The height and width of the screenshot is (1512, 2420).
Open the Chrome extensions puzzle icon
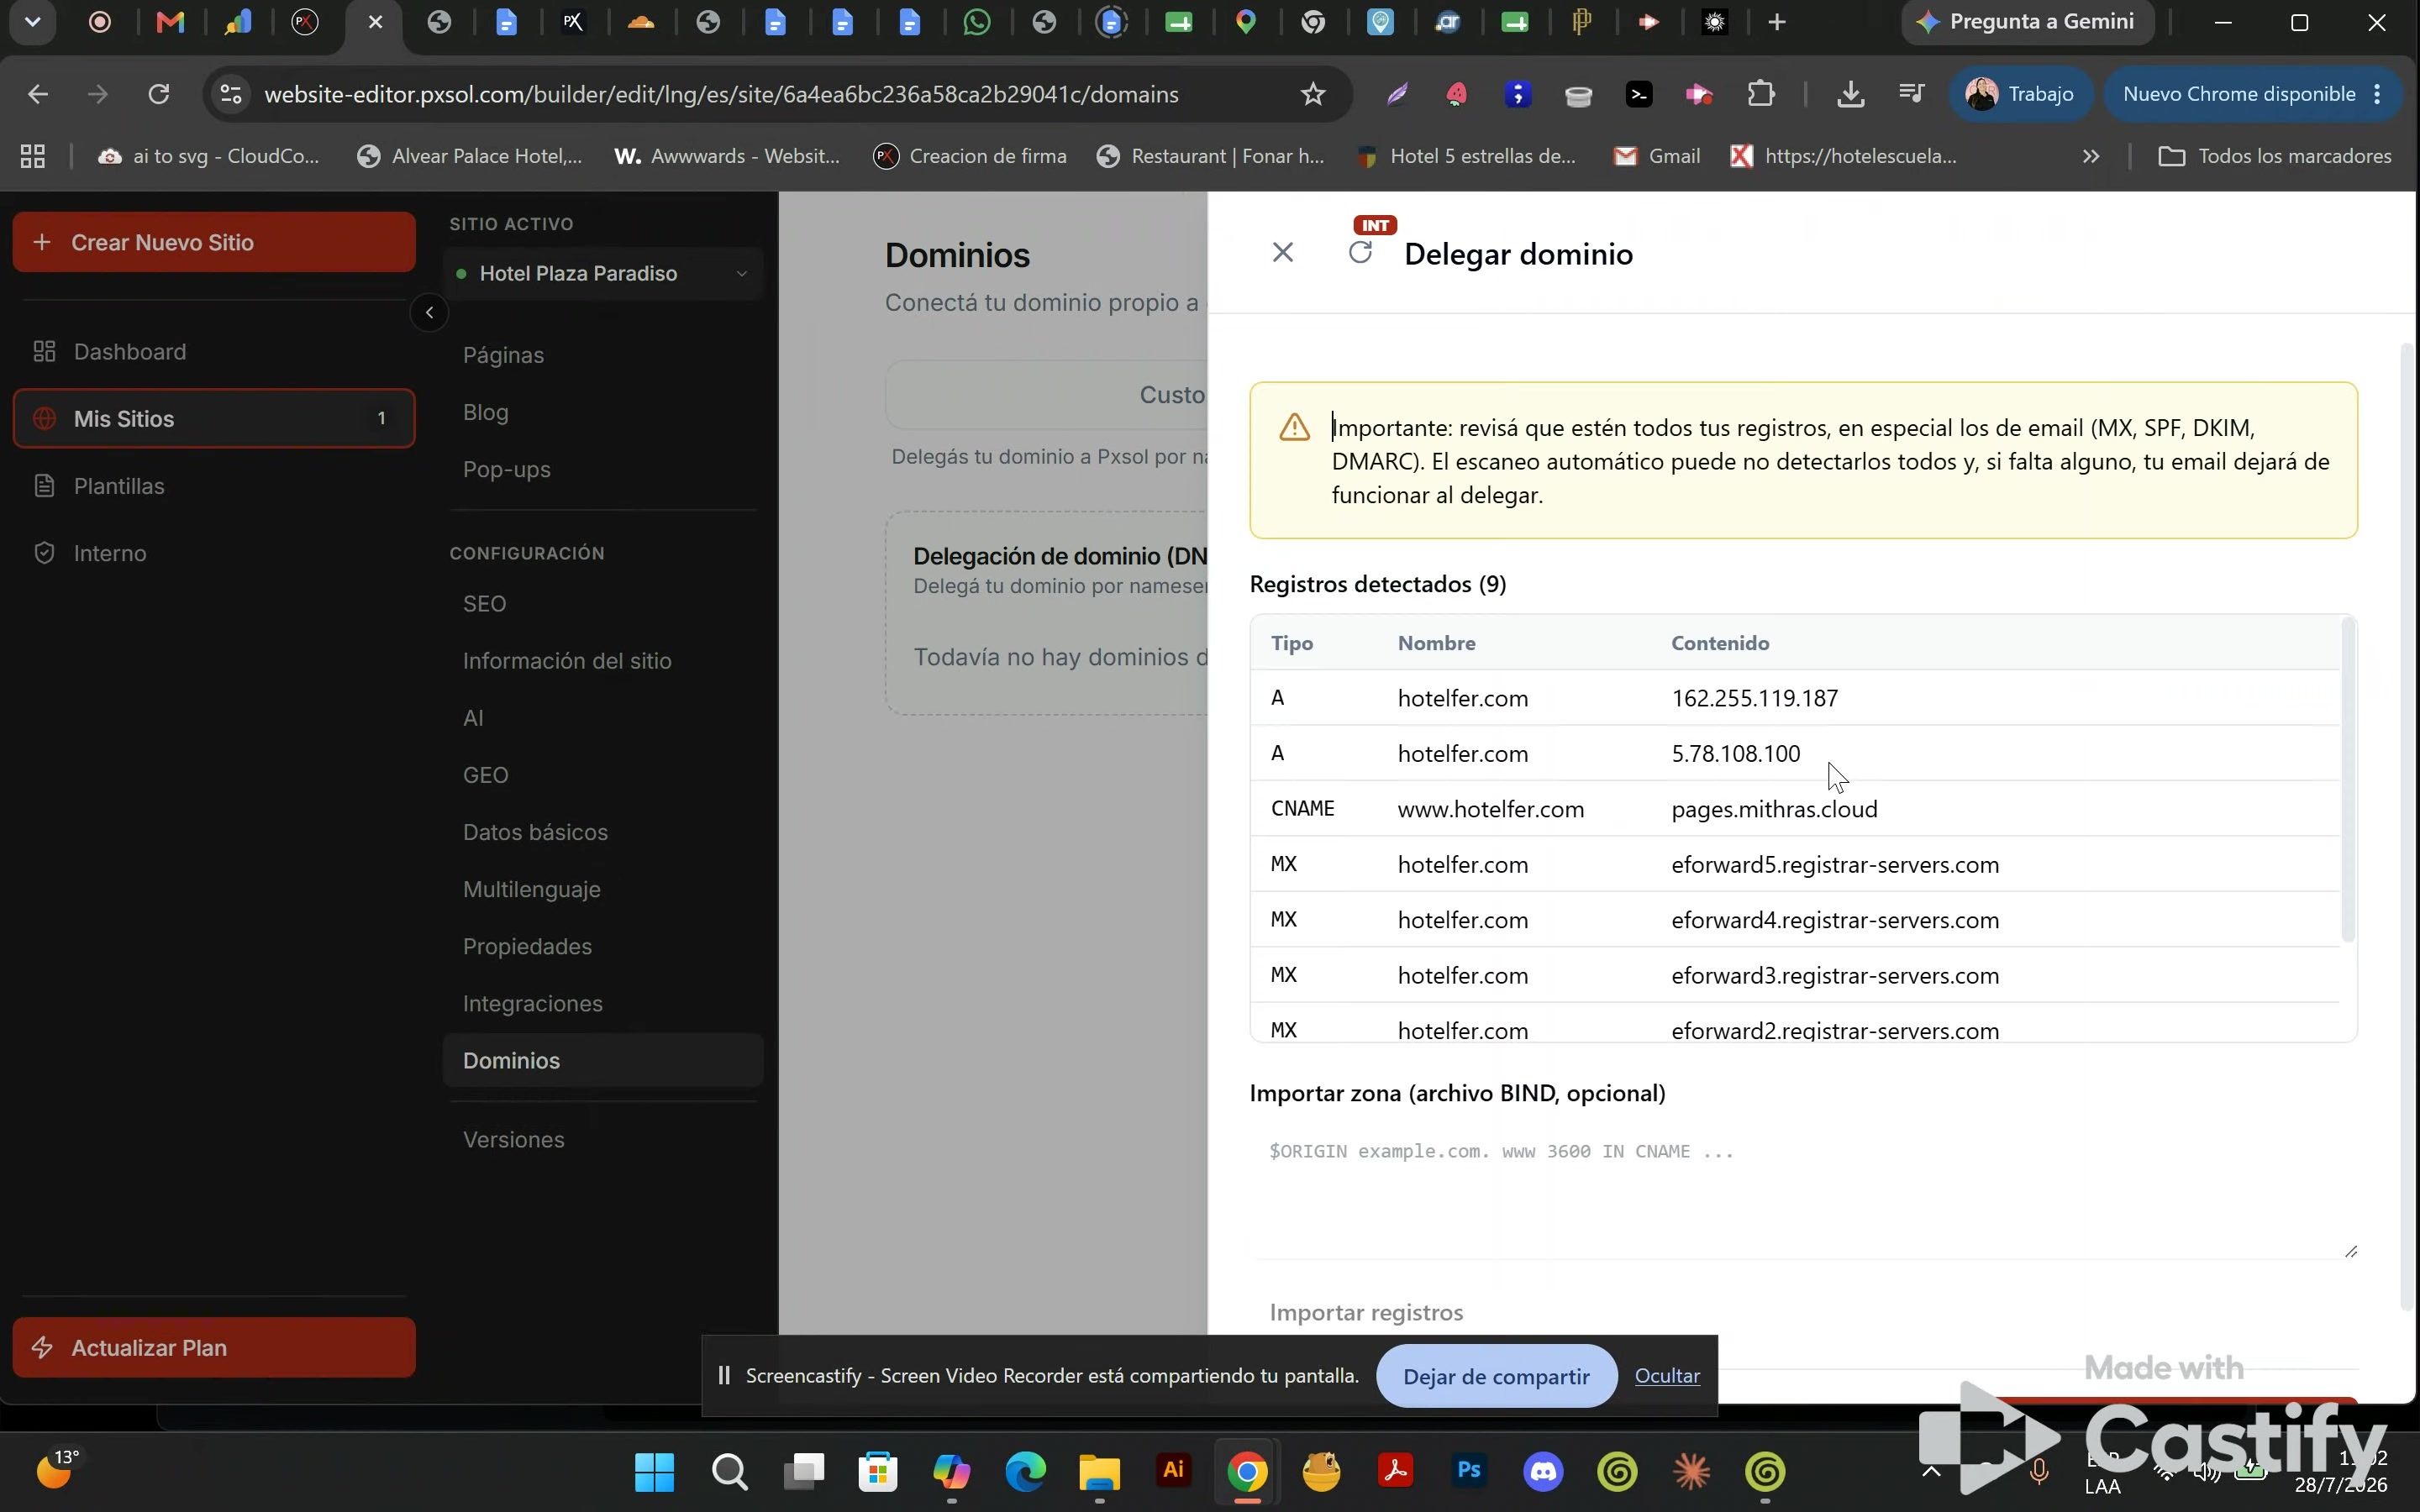point(1760,94)
